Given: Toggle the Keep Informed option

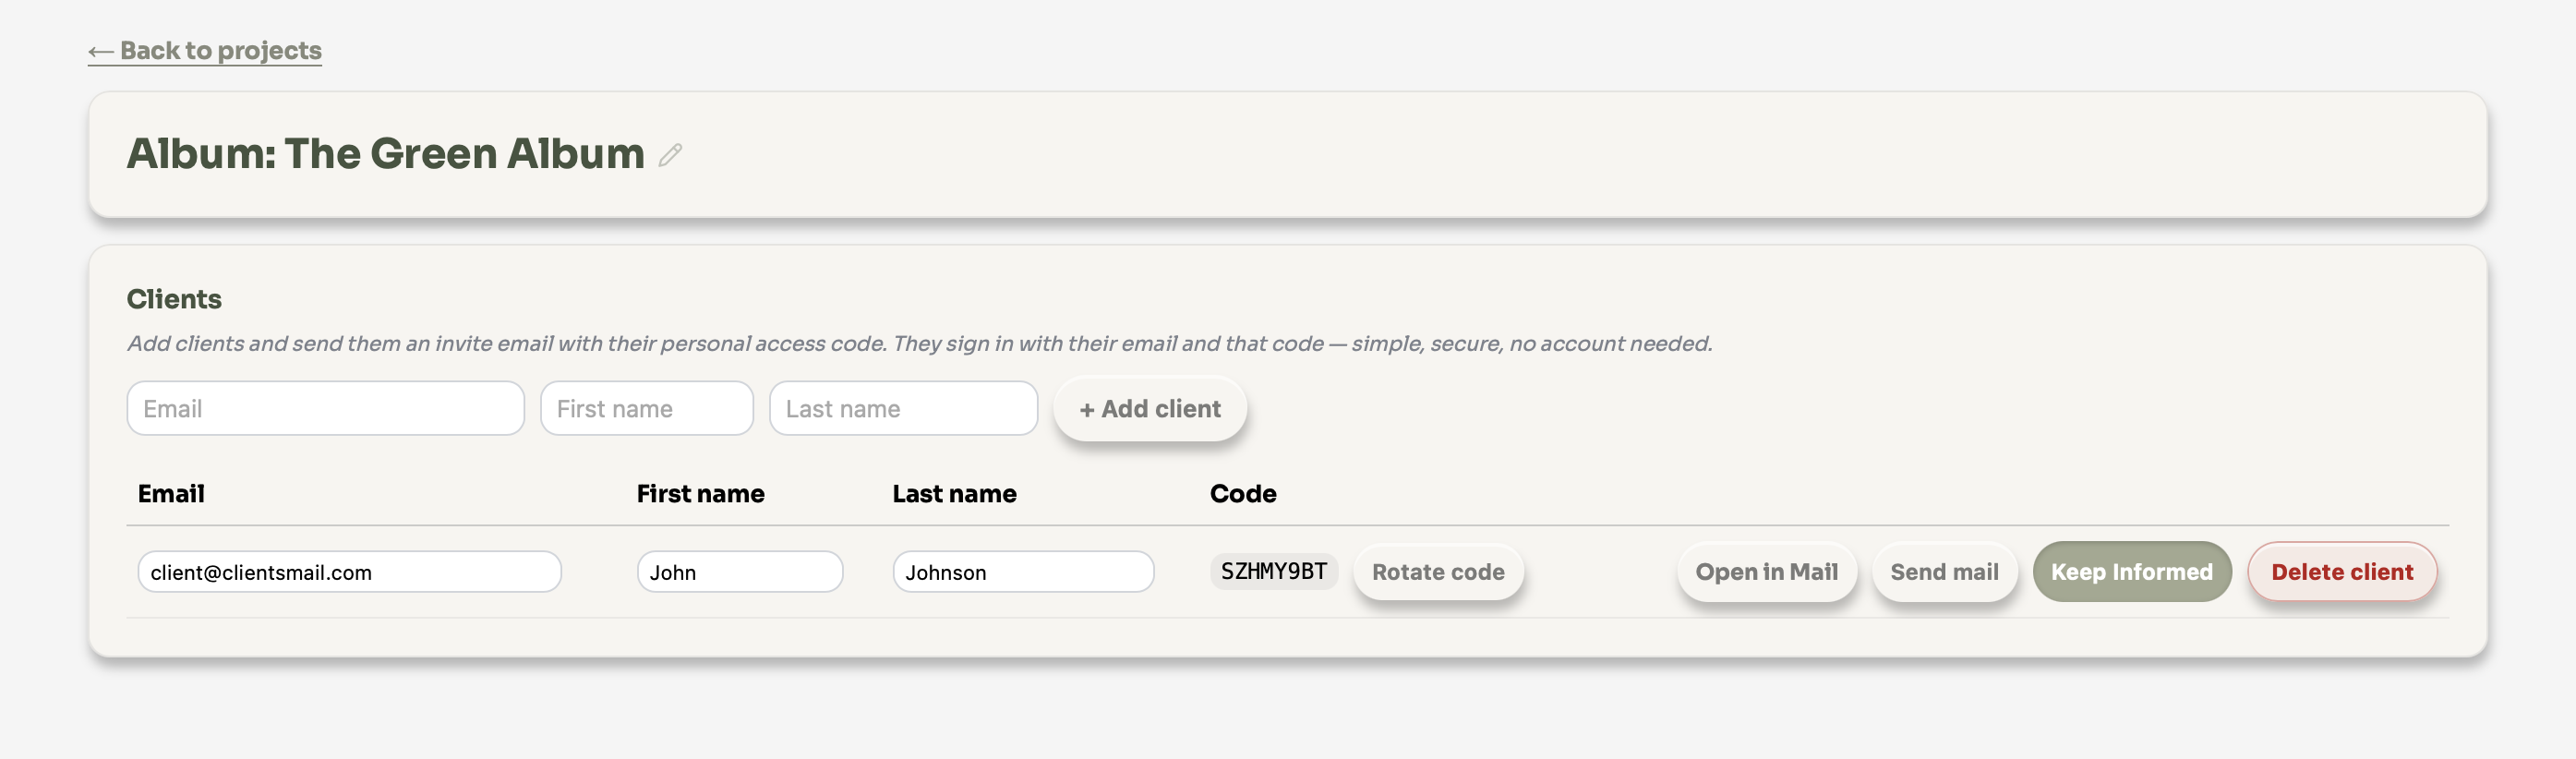Looking at the screenshot, I should 2130,572.
